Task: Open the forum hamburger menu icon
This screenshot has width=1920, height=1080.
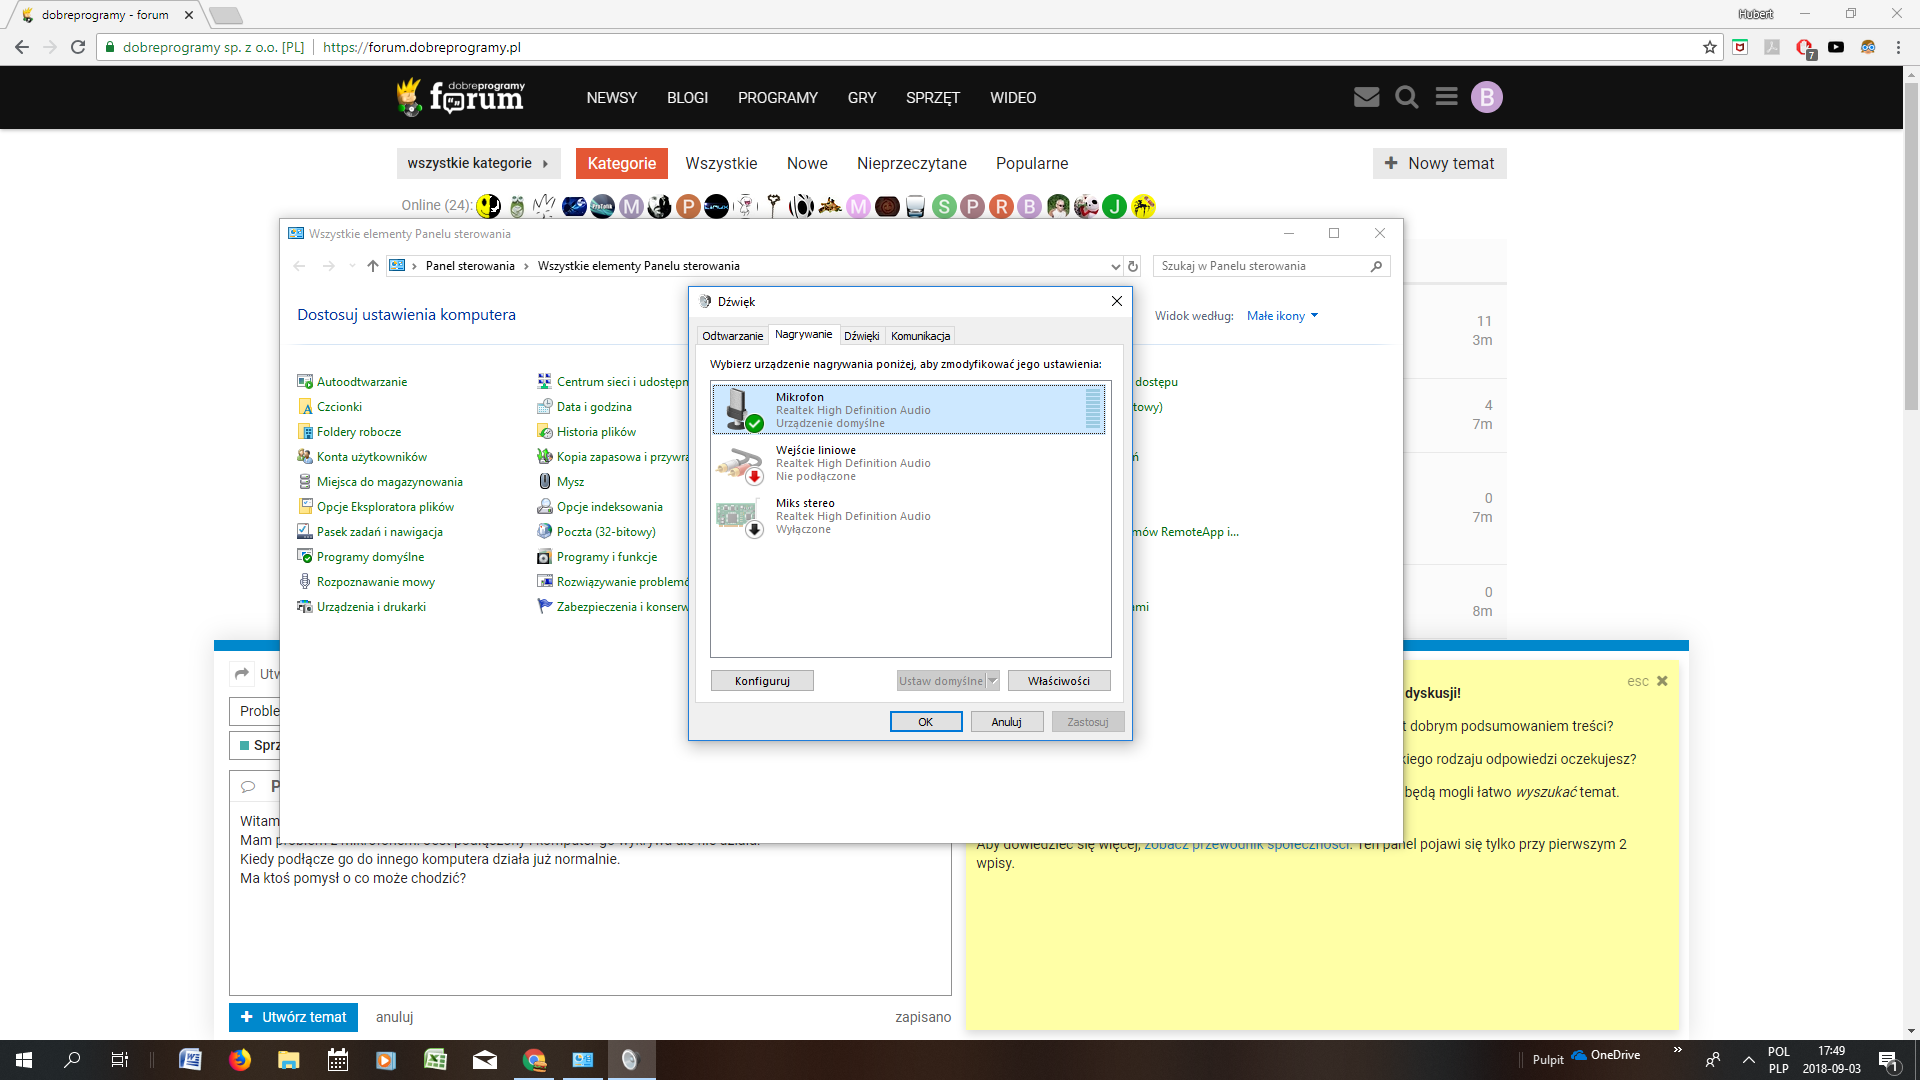Action: [1446, 97]
